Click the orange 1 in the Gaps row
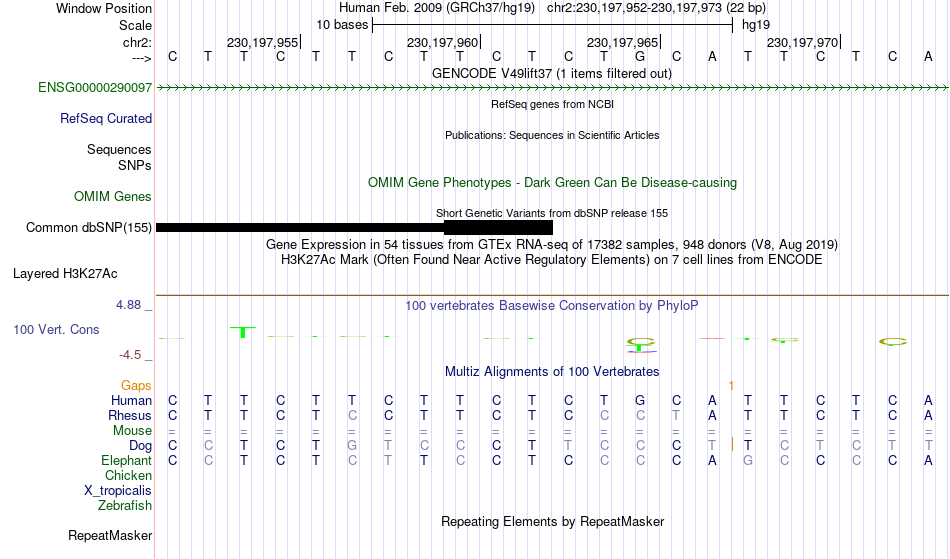The width and height of the screenshot is (950, 559). [x=731, y=386]
